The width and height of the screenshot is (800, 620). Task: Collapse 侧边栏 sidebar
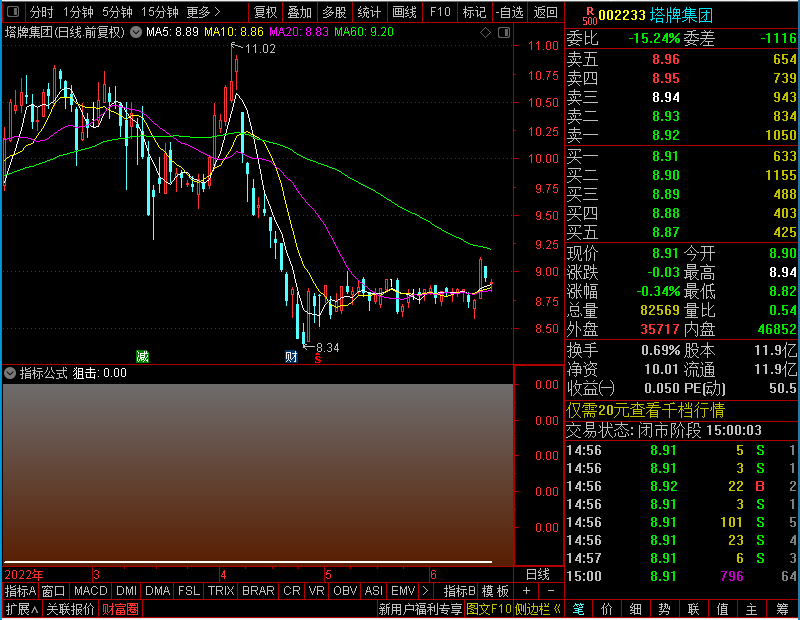(538, 609)
